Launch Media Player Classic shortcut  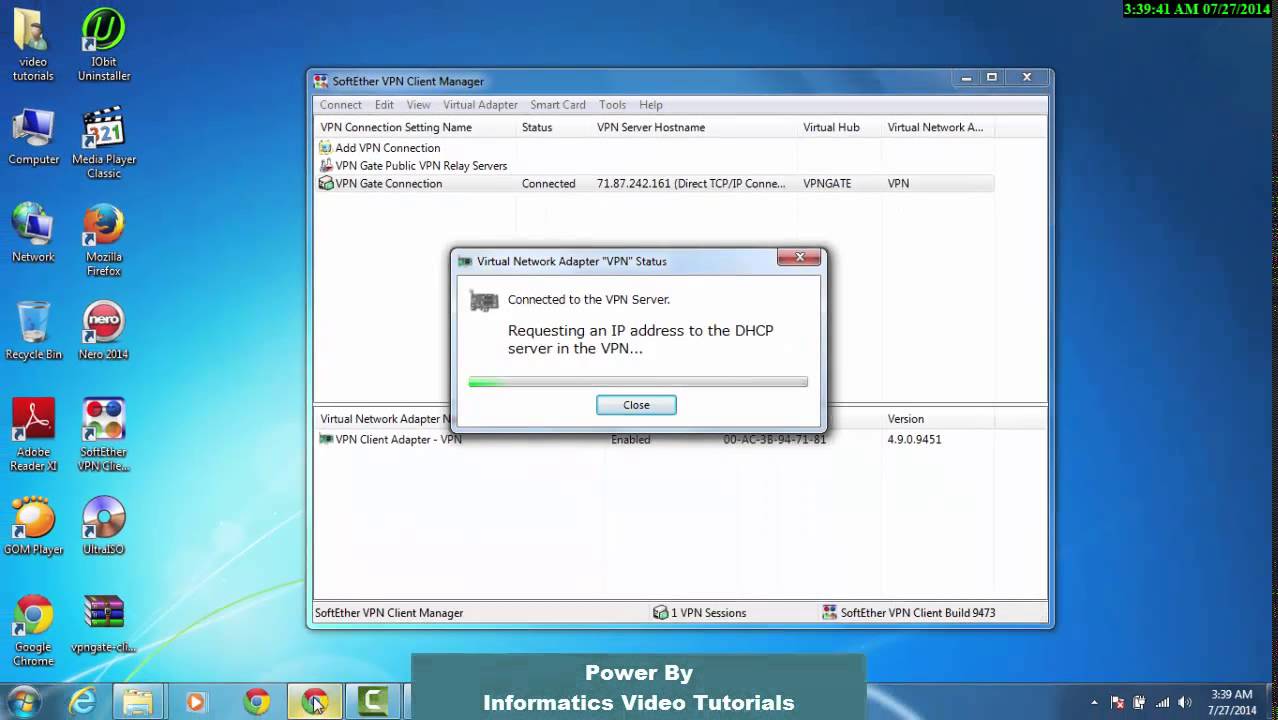(104, 142)
